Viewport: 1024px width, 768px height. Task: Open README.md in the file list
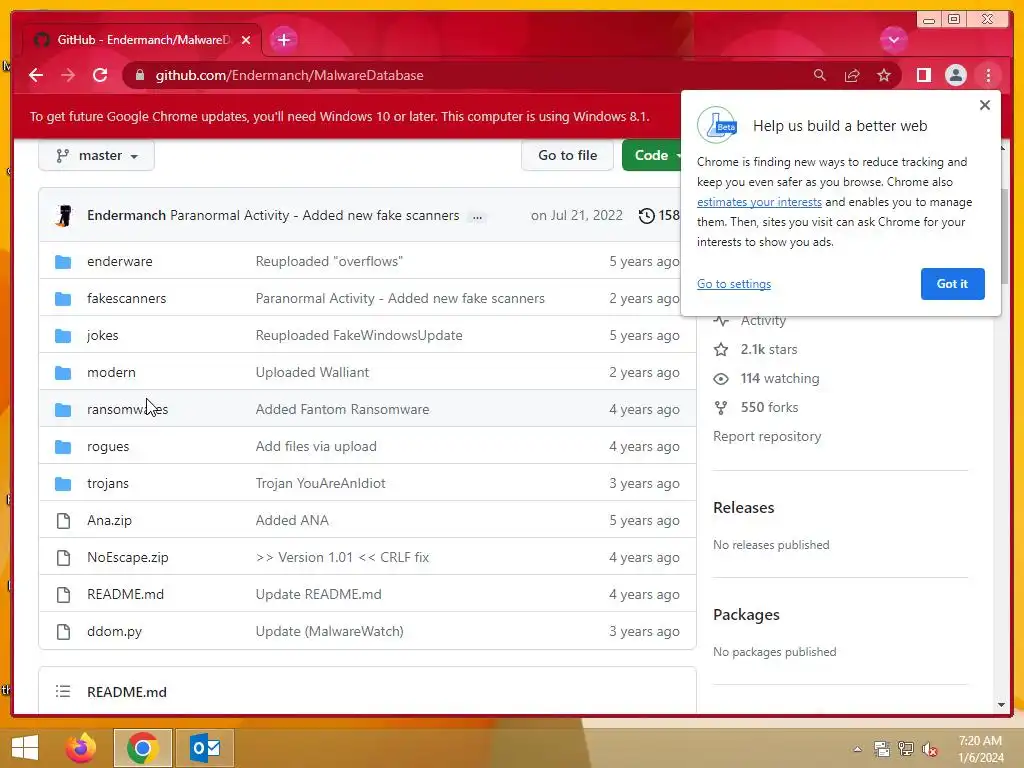coord(125,594)
